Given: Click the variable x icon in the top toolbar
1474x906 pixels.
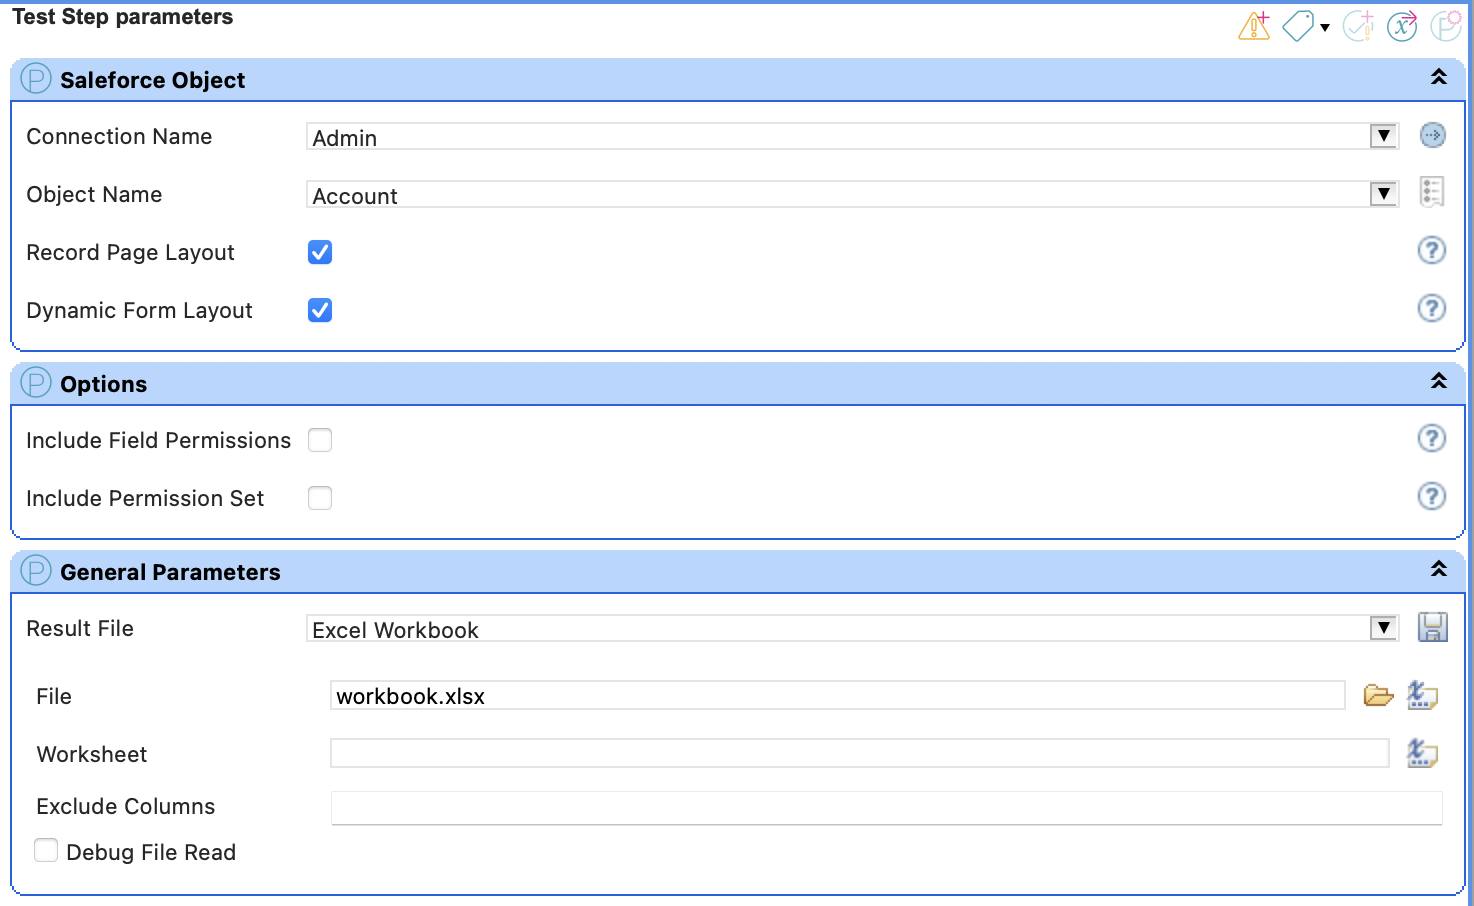Looking at the screenshot, I should click(x=1400, y=26).
